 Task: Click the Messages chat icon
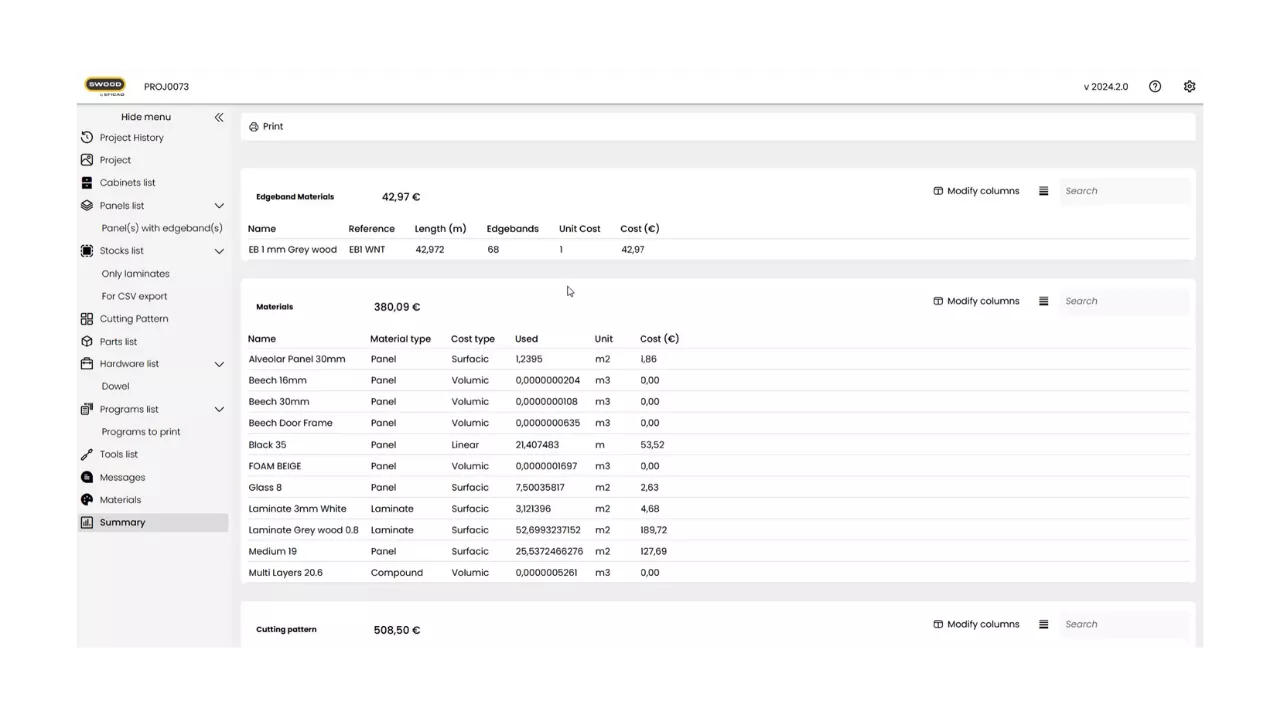tap(87, 477)
